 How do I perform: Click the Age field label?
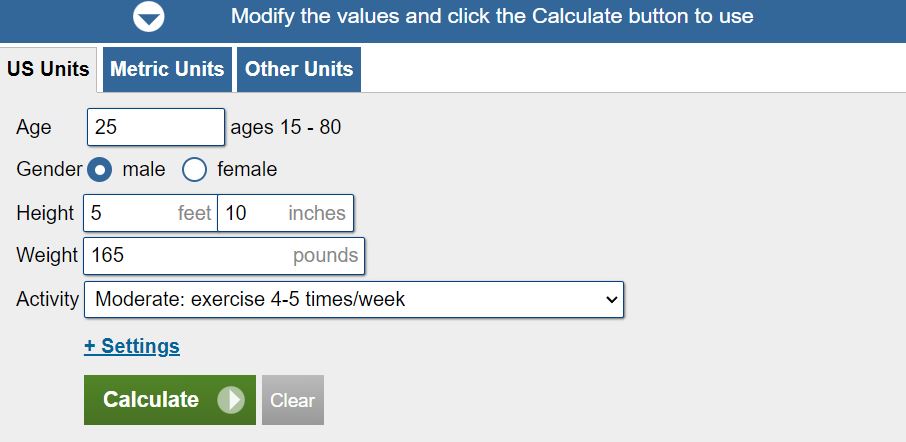click(x=34, y=128)
